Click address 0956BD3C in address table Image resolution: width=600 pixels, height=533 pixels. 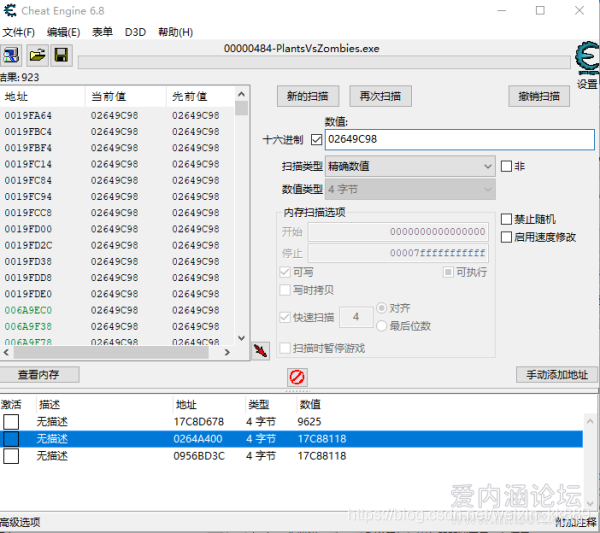click(199, 456)
